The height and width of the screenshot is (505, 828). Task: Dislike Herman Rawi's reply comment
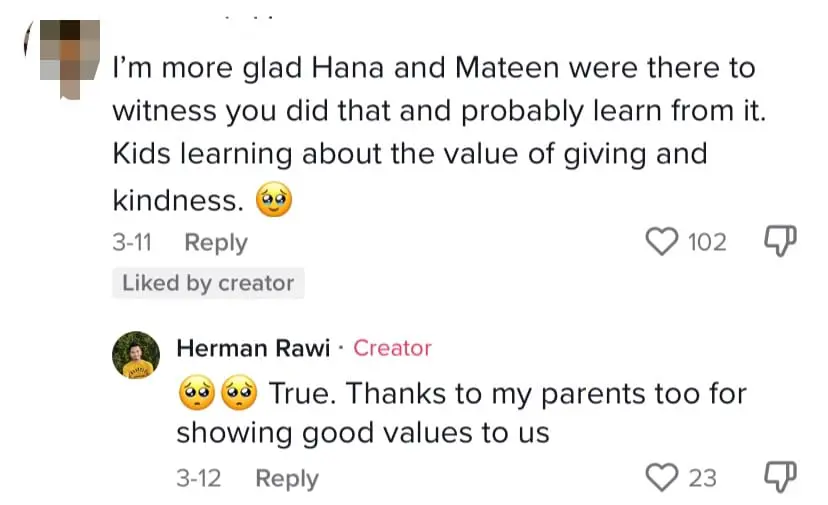coord(779,478)
